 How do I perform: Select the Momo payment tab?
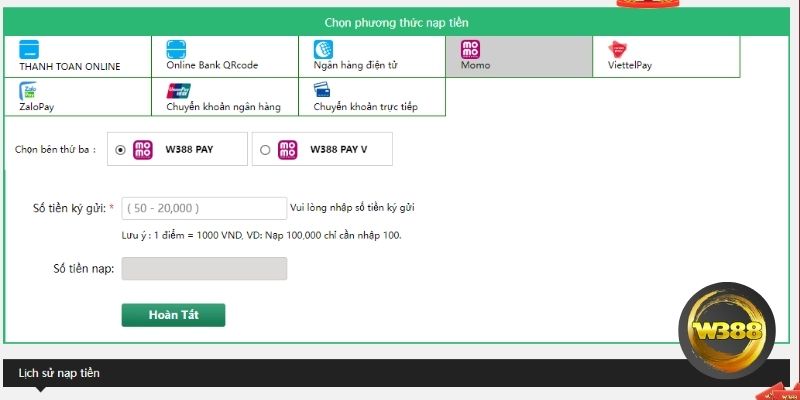519,57
